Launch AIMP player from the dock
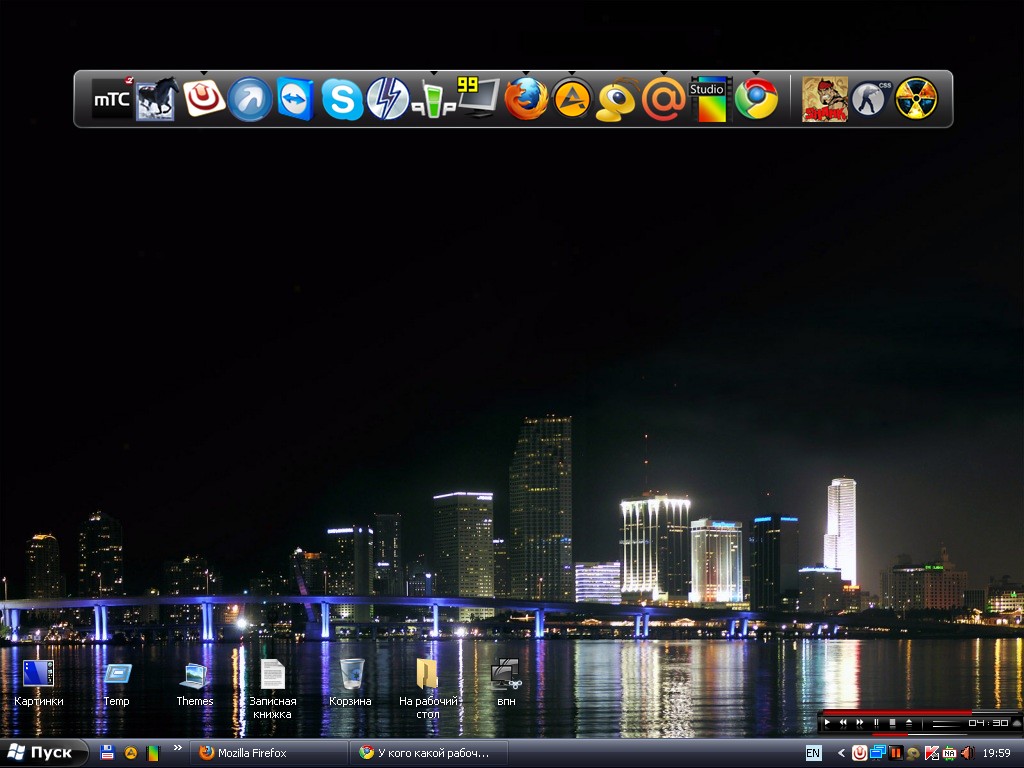Image resolution: width=1024 pixels, height=768 pixels. tap(573, 99)
